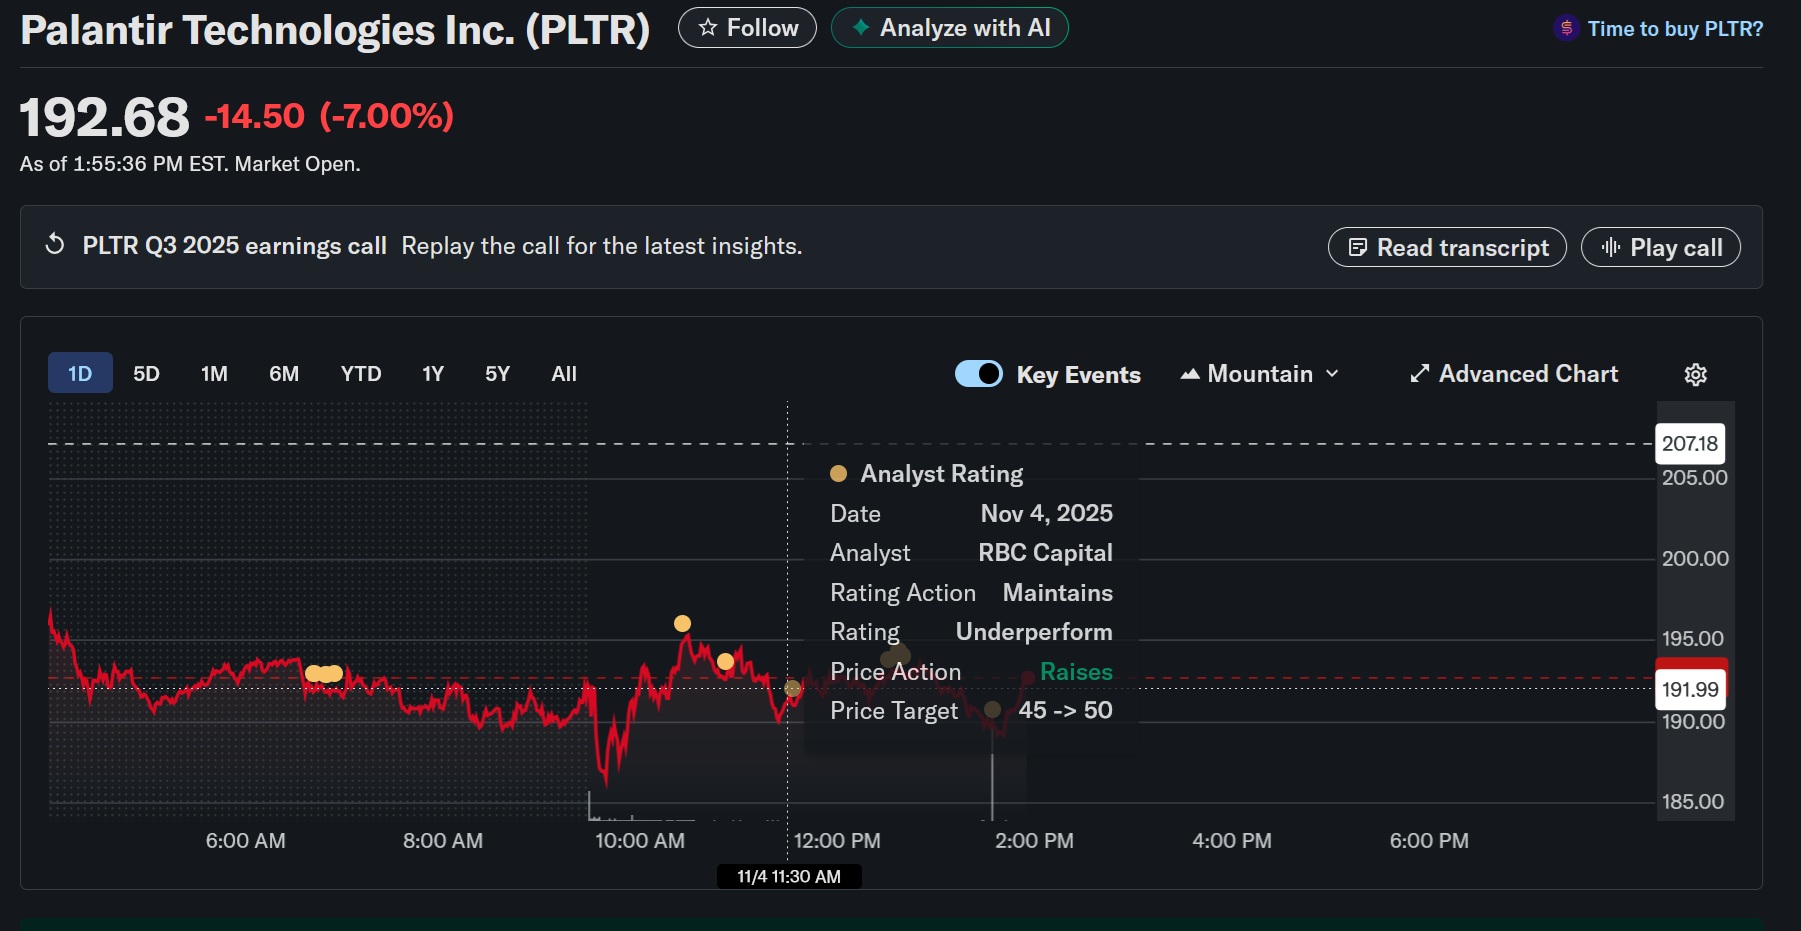Click the 4:00 PM time axis label
The width and height of the screenshot is (1801, 931).
coord(1232,841)
